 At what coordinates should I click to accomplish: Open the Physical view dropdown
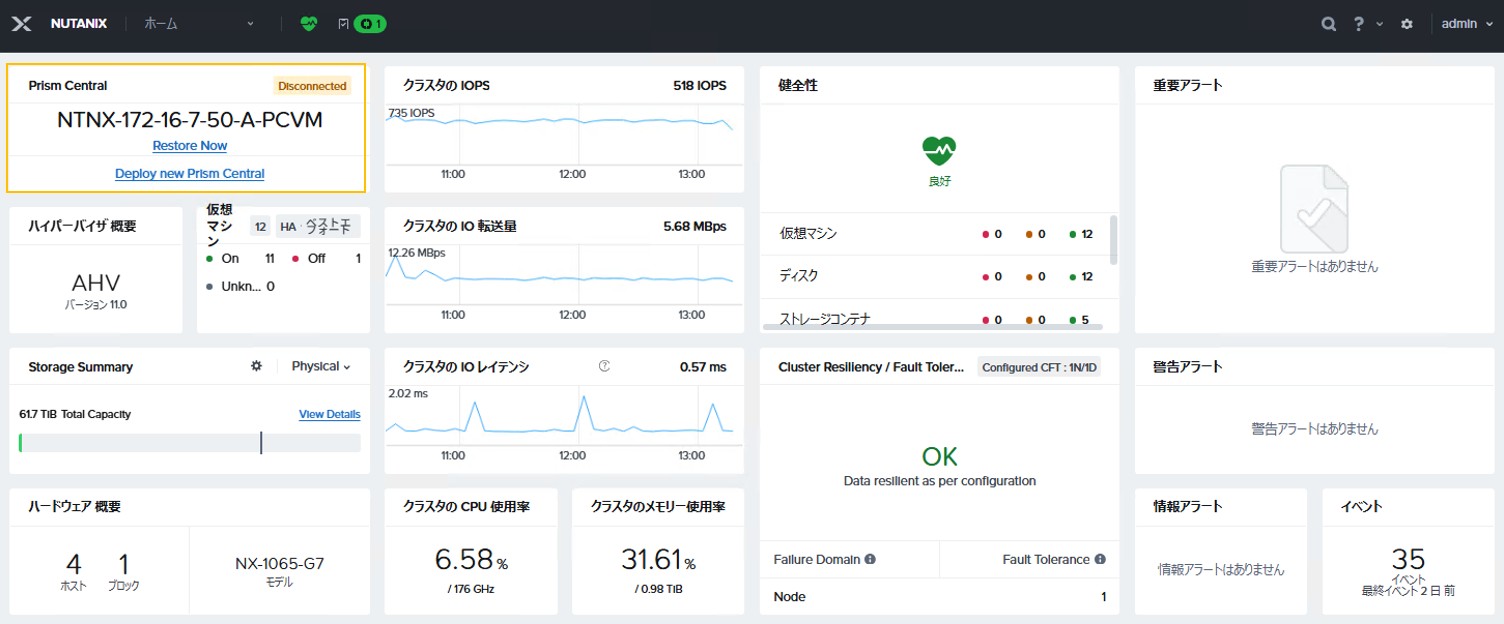click(321, 367)
